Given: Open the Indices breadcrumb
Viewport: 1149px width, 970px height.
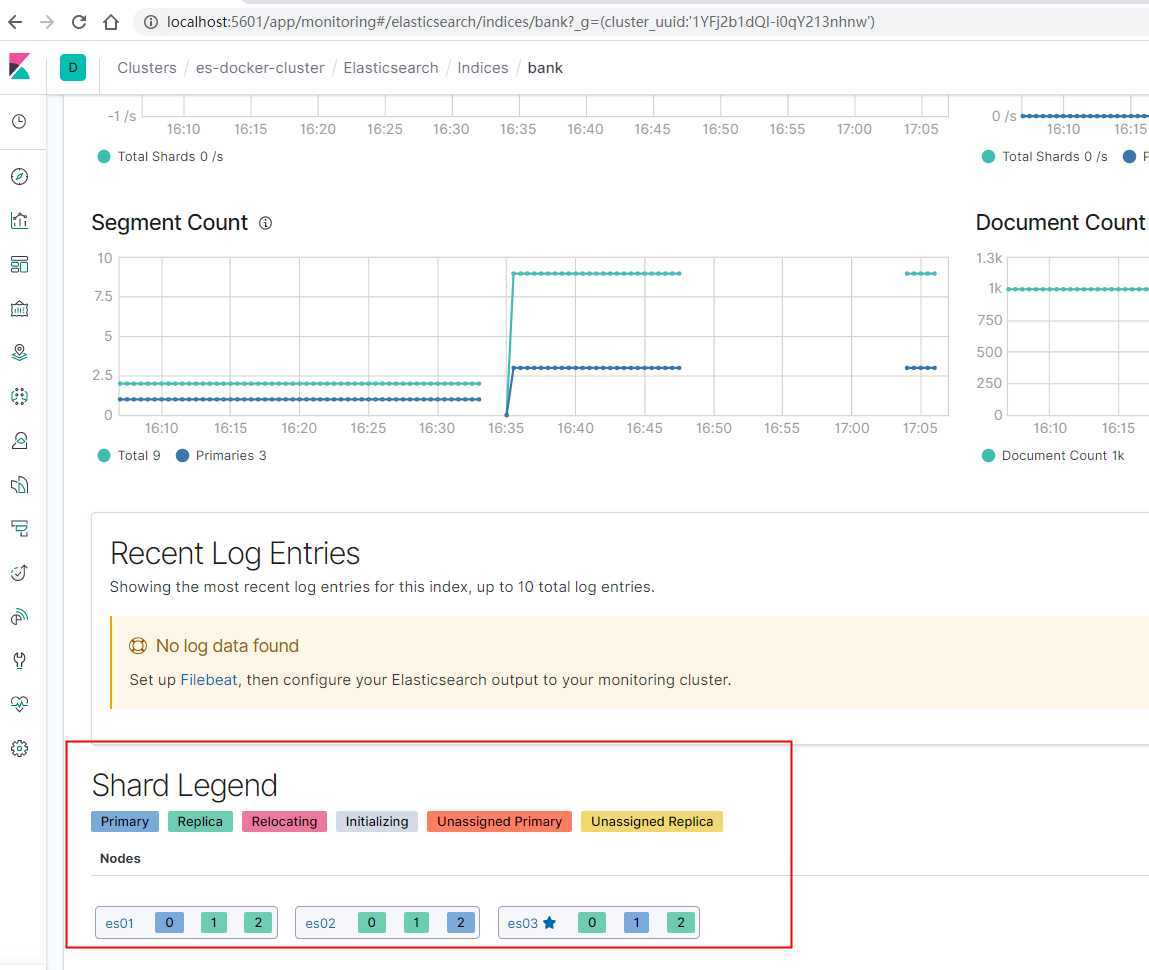Looking at the screenshot, I should pyautogui.click(x=483, y=67).
